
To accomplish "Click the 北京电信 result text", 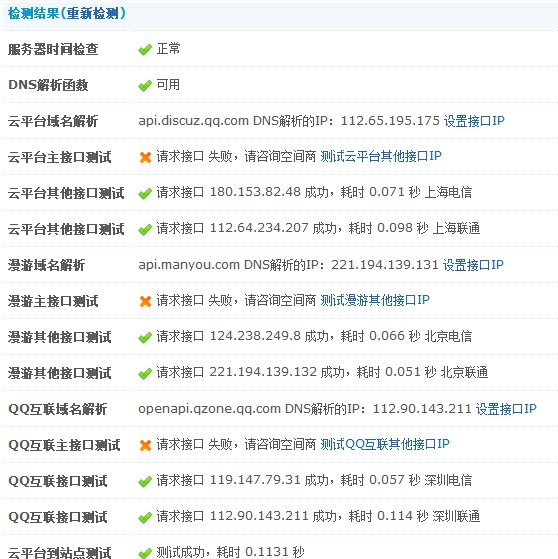I will [x=448, y=336].
